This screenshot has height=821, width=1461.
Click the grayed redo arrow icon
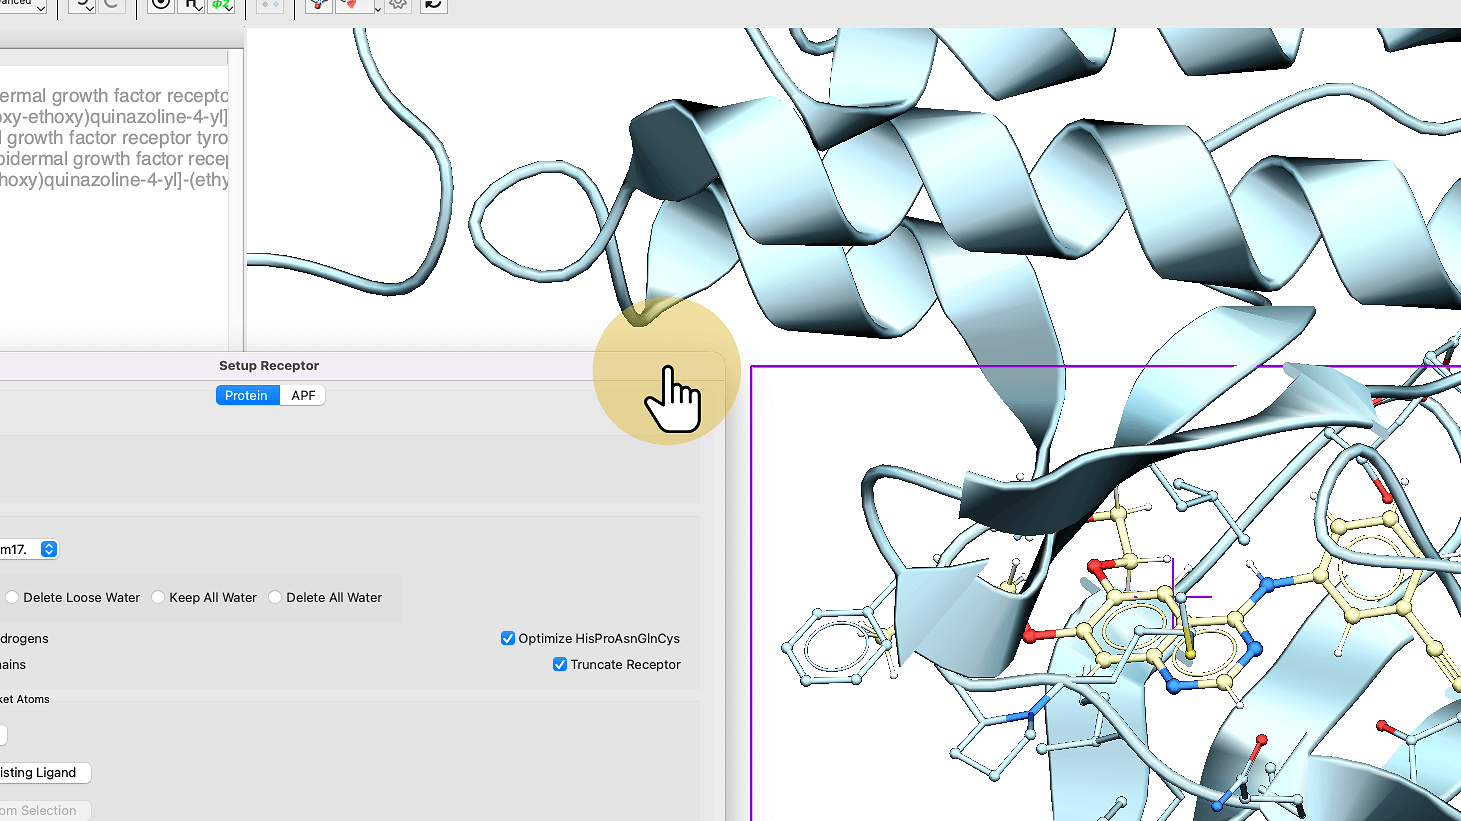point(112,5)
